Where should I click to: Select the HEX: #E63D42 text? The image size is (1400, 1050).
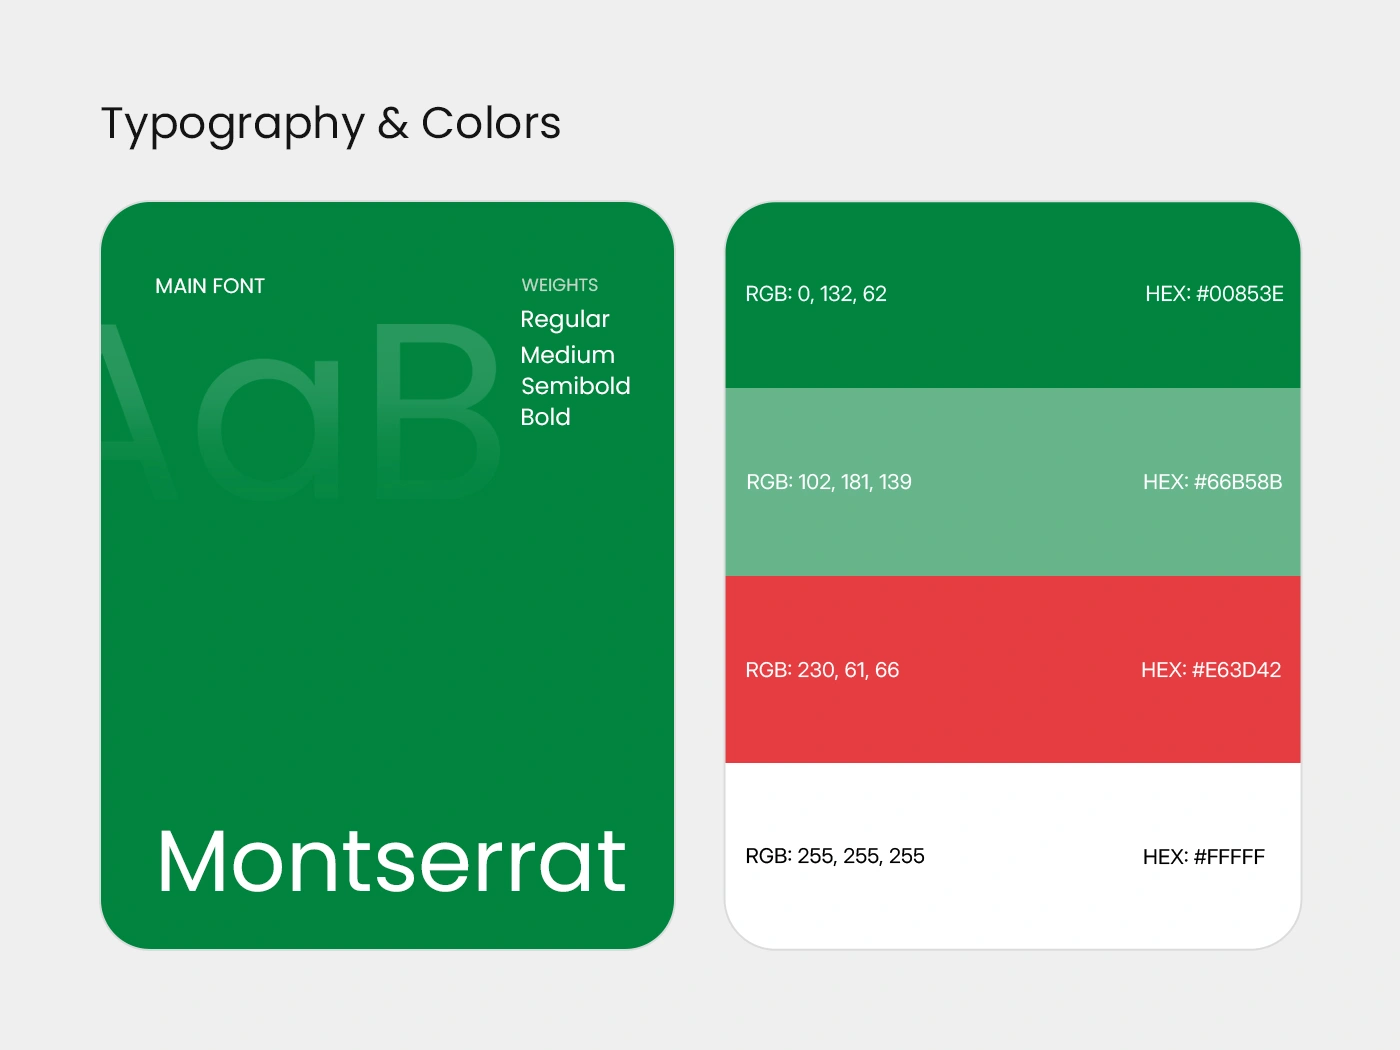1211,670
